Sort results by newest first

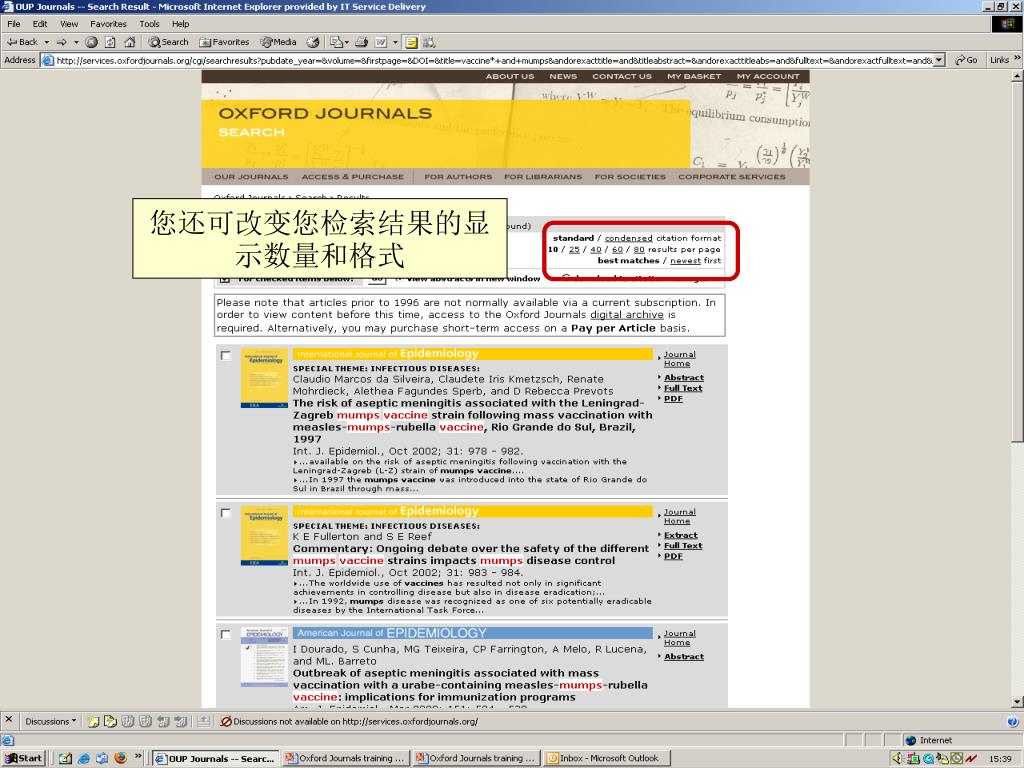685,261
